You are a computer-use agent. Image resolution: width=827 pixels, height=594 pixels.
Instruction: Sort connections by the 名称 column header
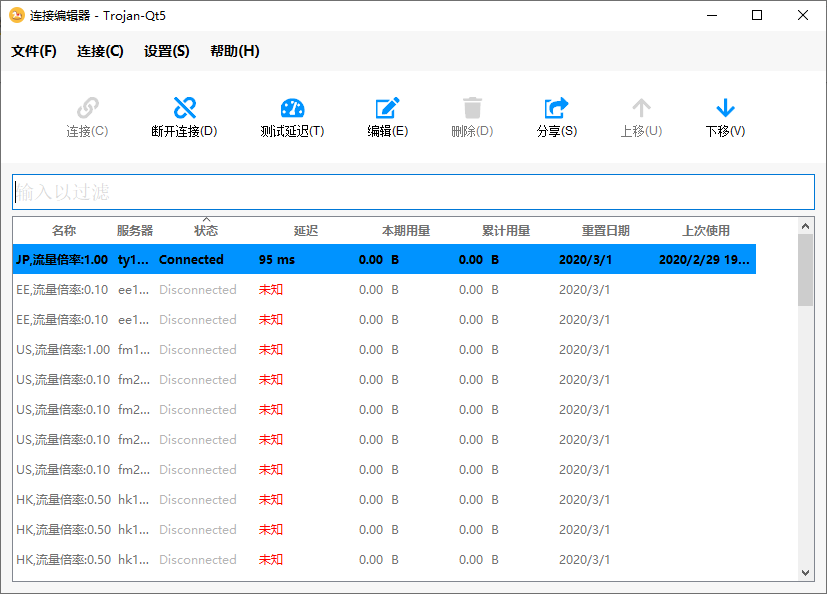[x=64, y=230]
